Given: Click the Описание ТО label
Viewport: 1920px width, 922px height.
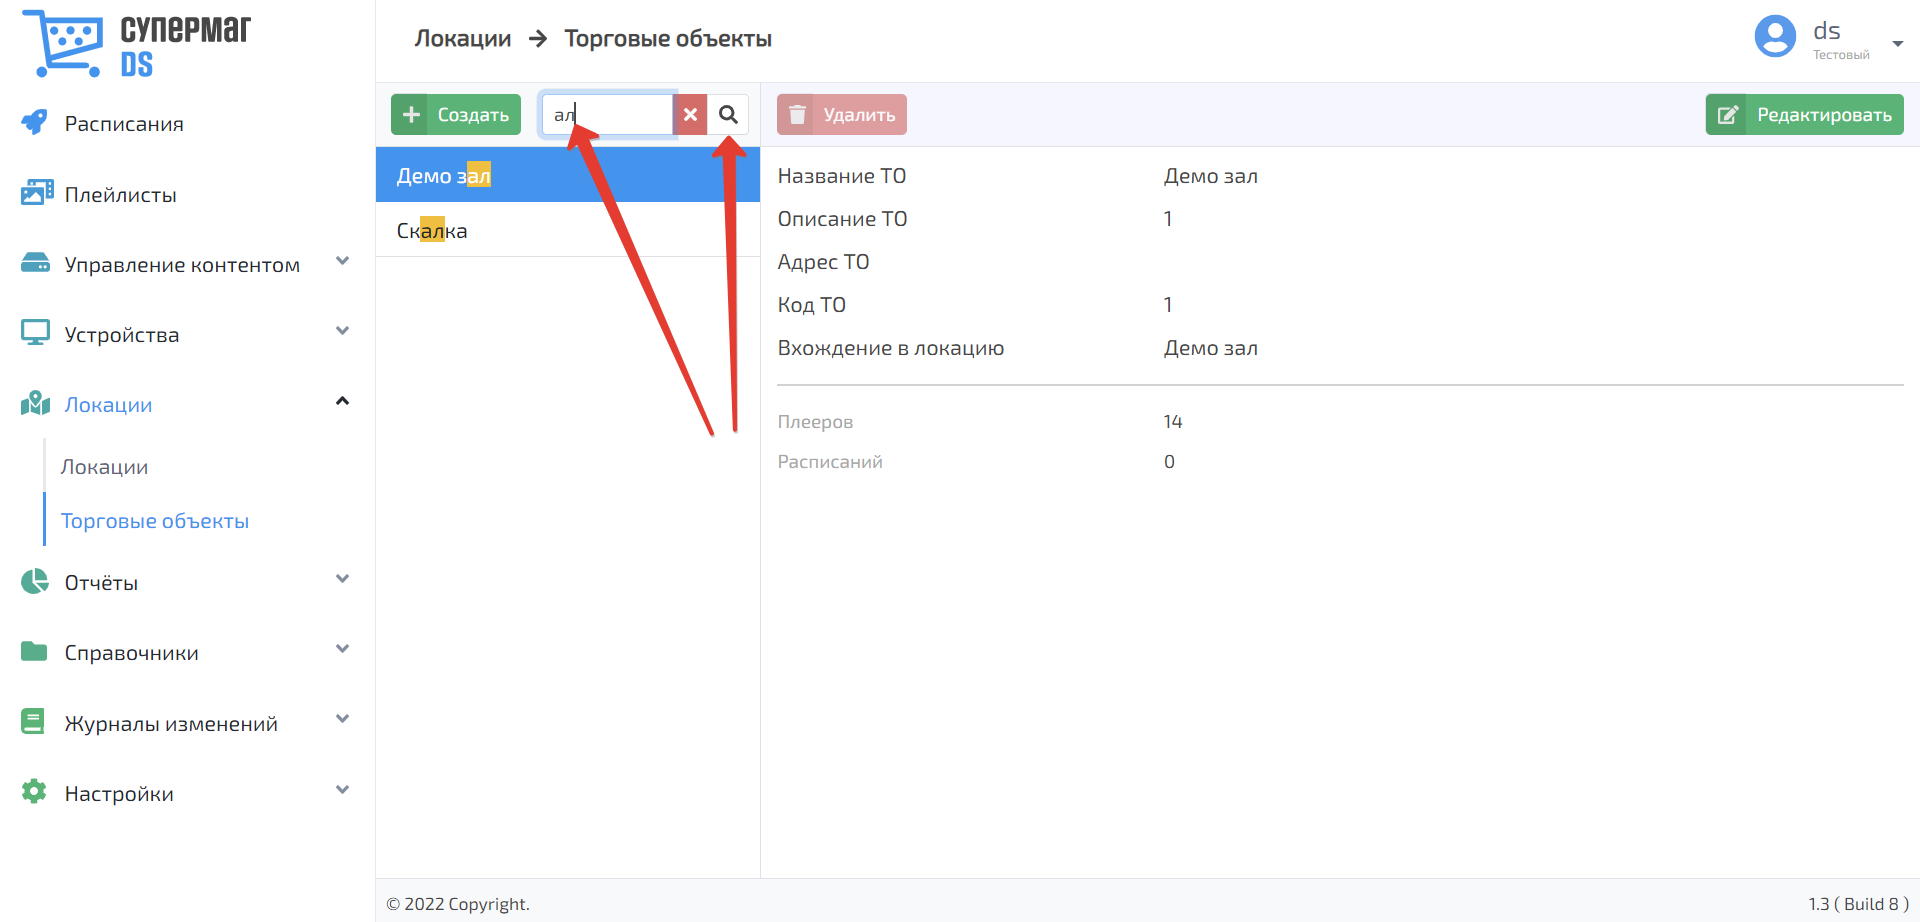Looking at the screenshot, I should coord(843,219).
